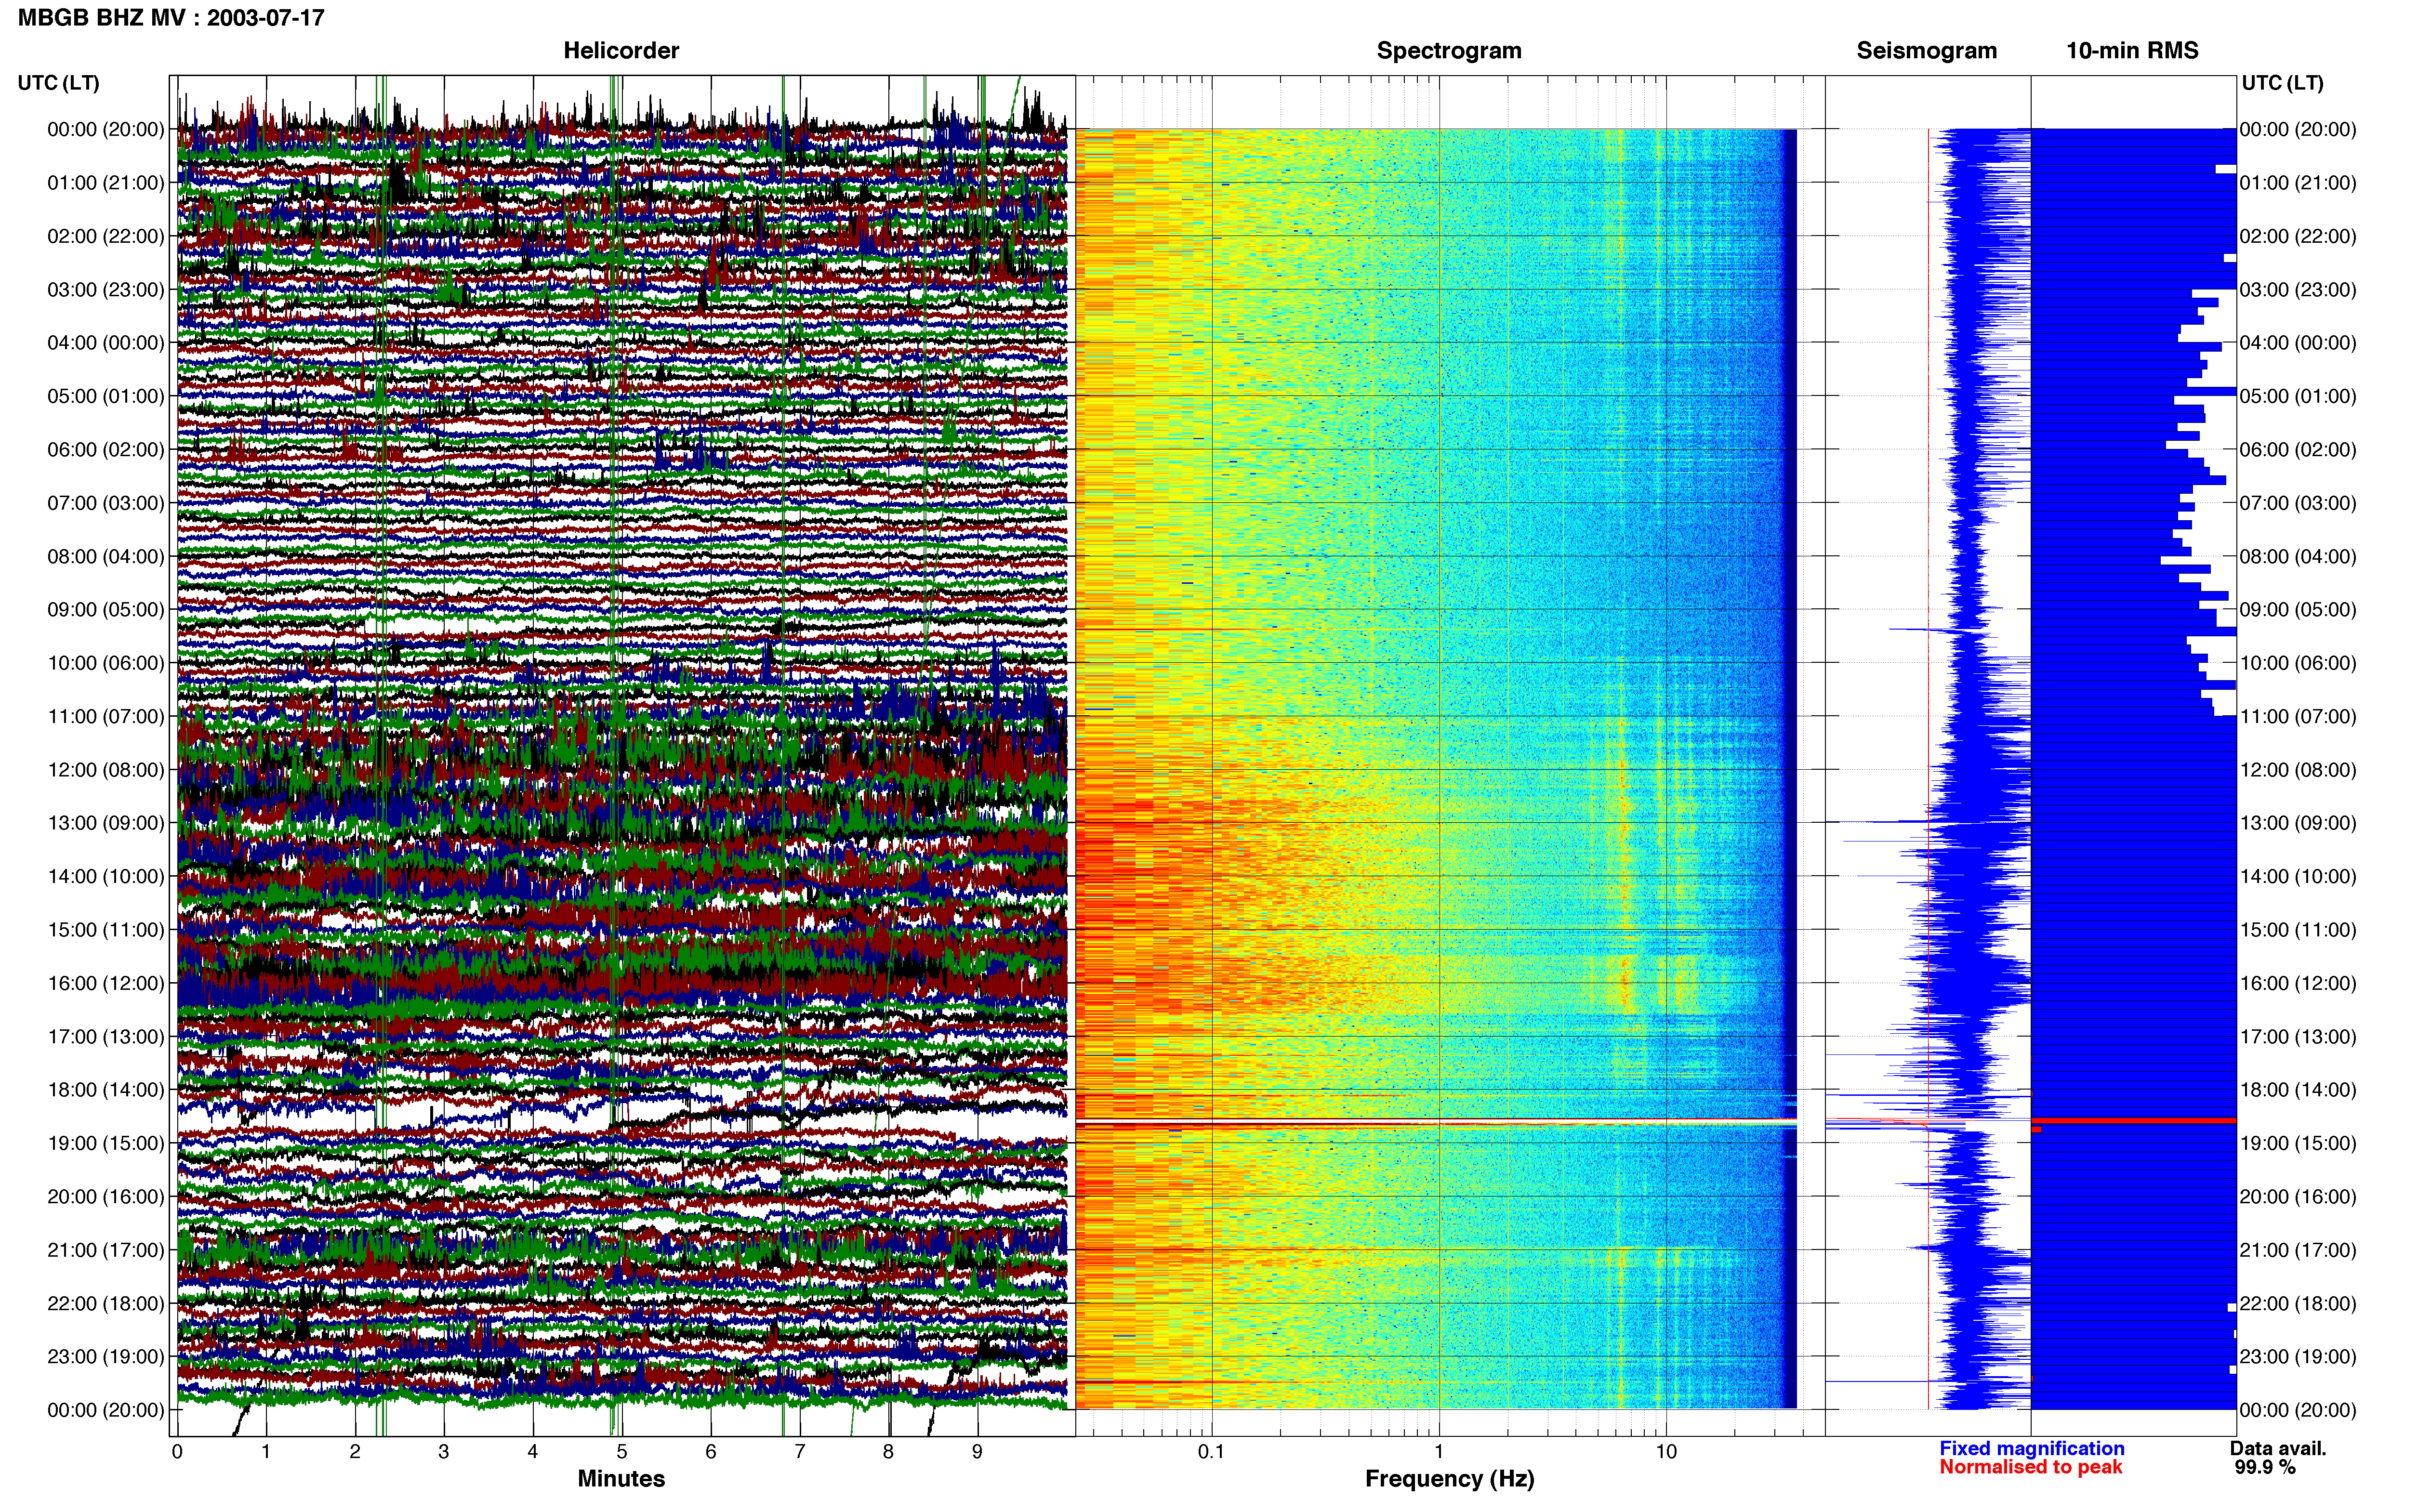Click 18:00 (14:00) on the left time axis
2418x1512 pixels.
pyautogui.click(x=106, y=1089)
